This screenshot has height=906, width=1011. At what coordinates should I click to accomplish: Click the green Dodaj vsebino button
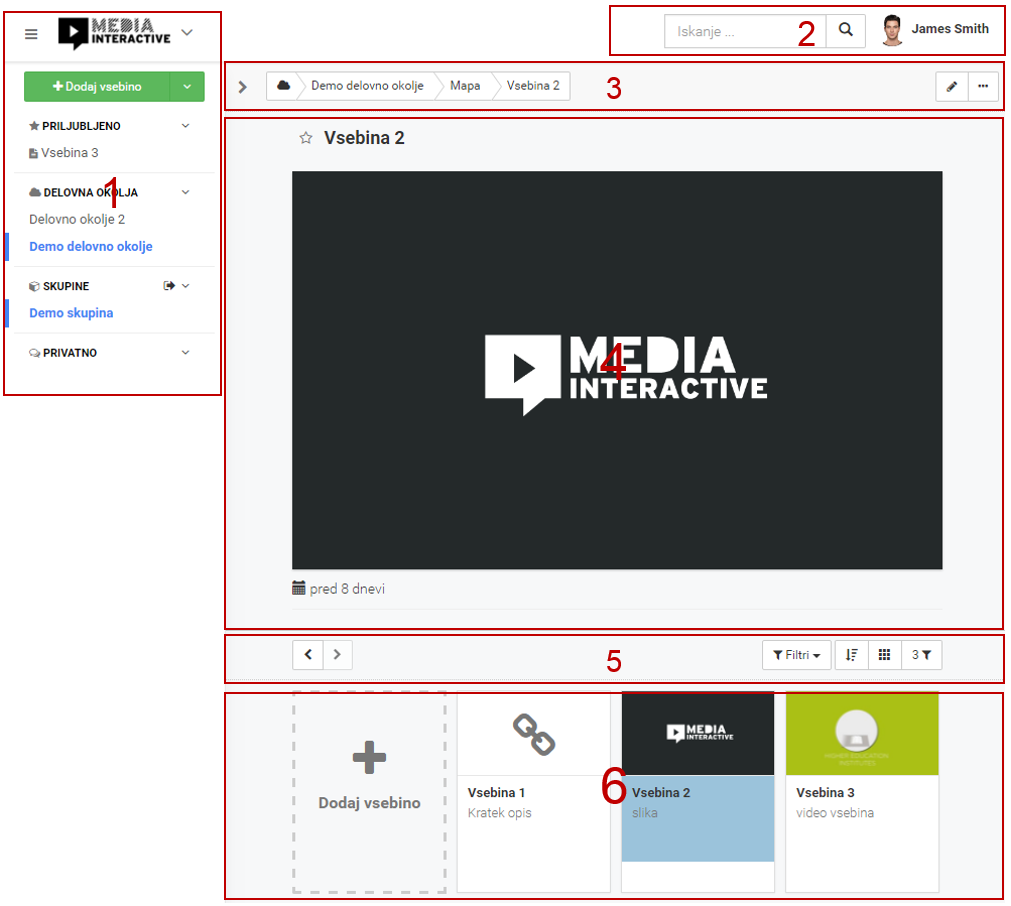[x=97, y=86]
